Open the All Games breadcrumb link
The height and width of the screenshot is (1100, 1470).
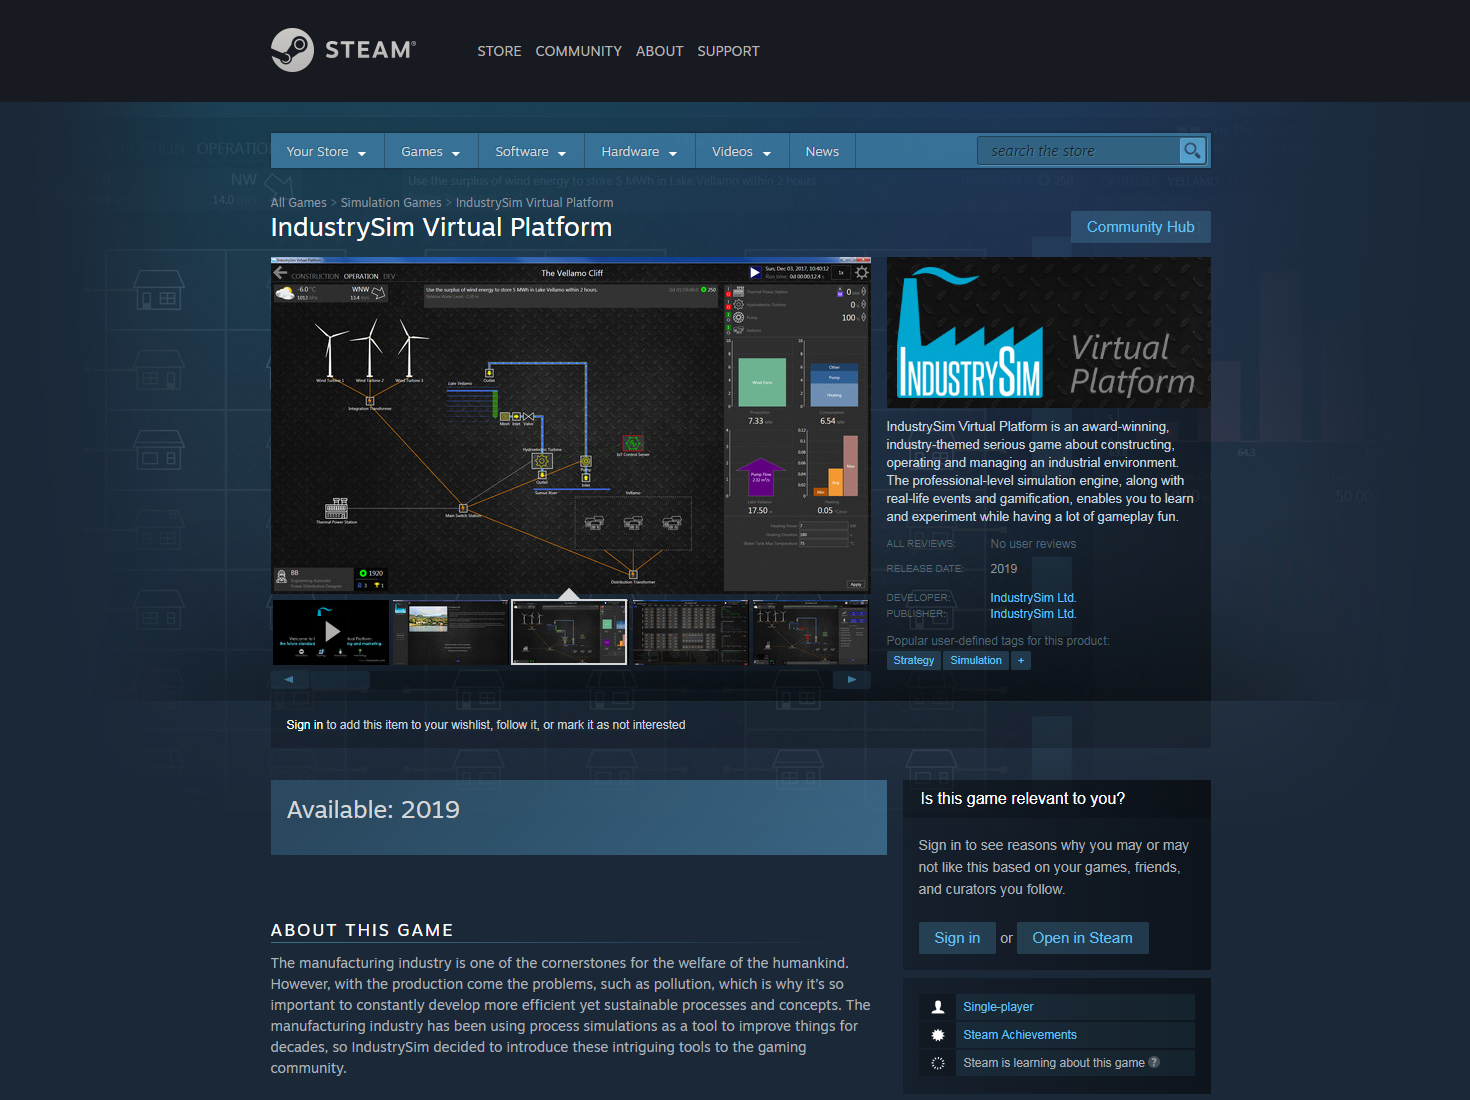point(298,202)
